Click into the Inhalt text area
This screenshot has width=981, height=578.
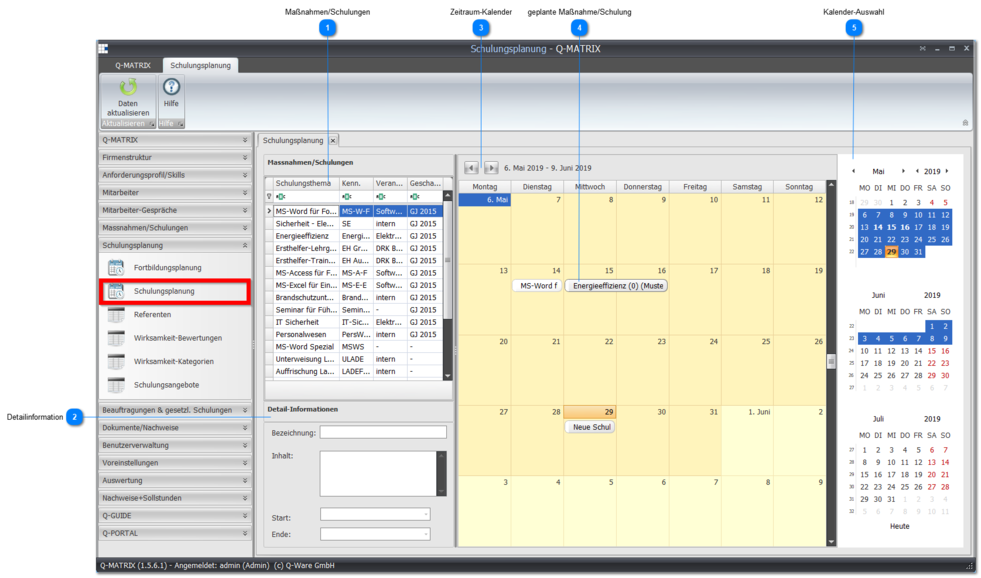(x=379, y=474)
